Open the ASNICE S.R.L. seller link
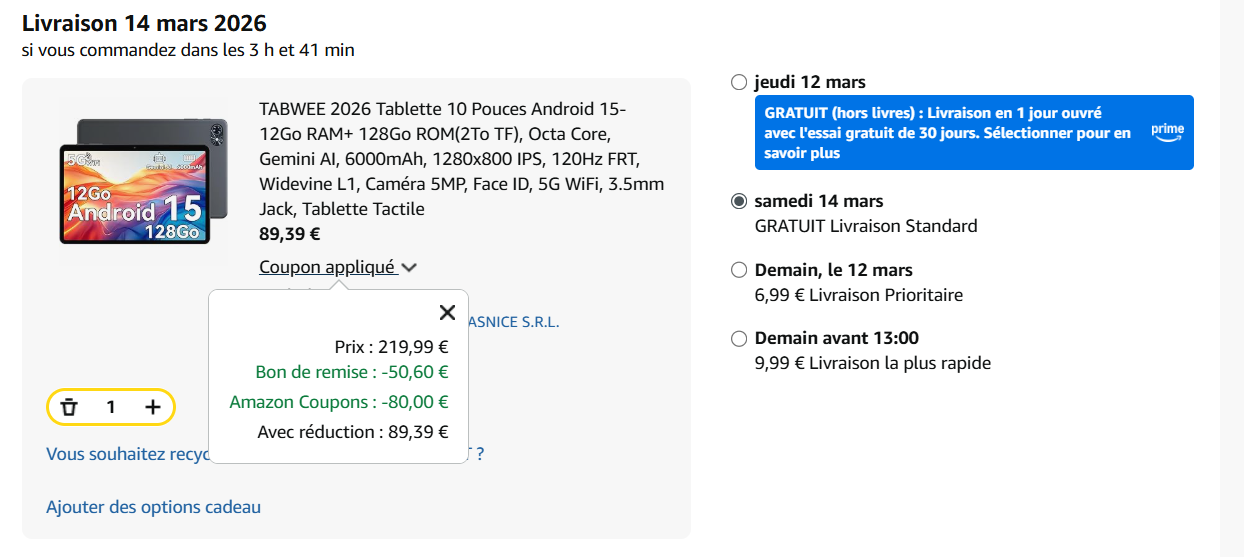The image size is (1244, 557). point(514,322)
